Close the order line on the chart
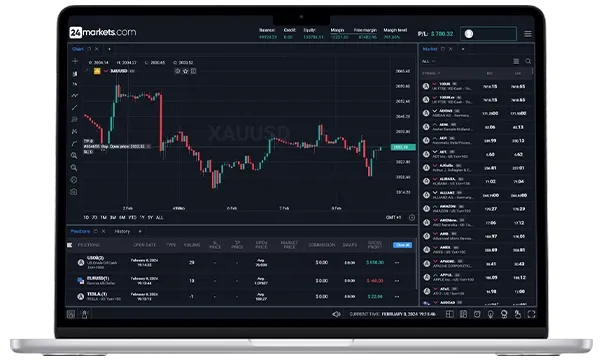The height and width of the screenshot is (360, 610). pyautogui.click(x=148, y=147)
